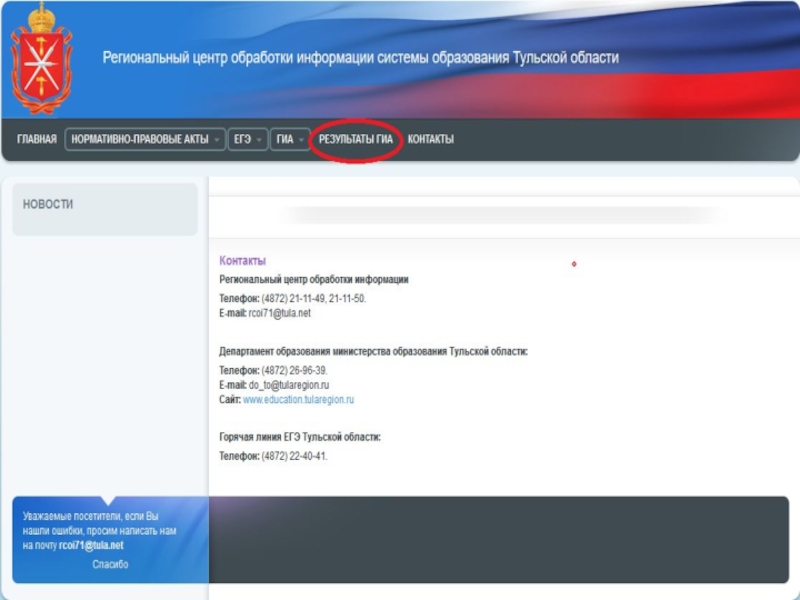Open the ГИА dropdown in navigation bar

290,140
